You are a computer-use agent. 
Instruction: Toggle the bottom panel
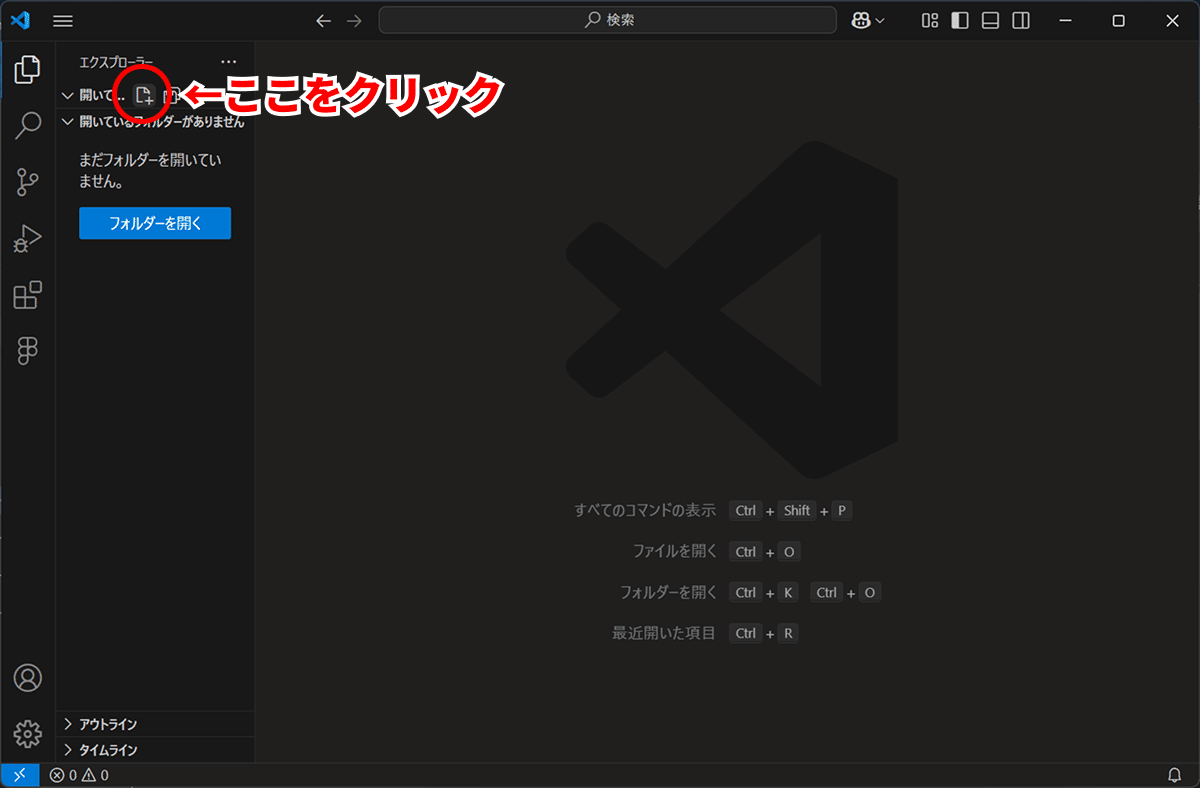[x=990, y=21]
